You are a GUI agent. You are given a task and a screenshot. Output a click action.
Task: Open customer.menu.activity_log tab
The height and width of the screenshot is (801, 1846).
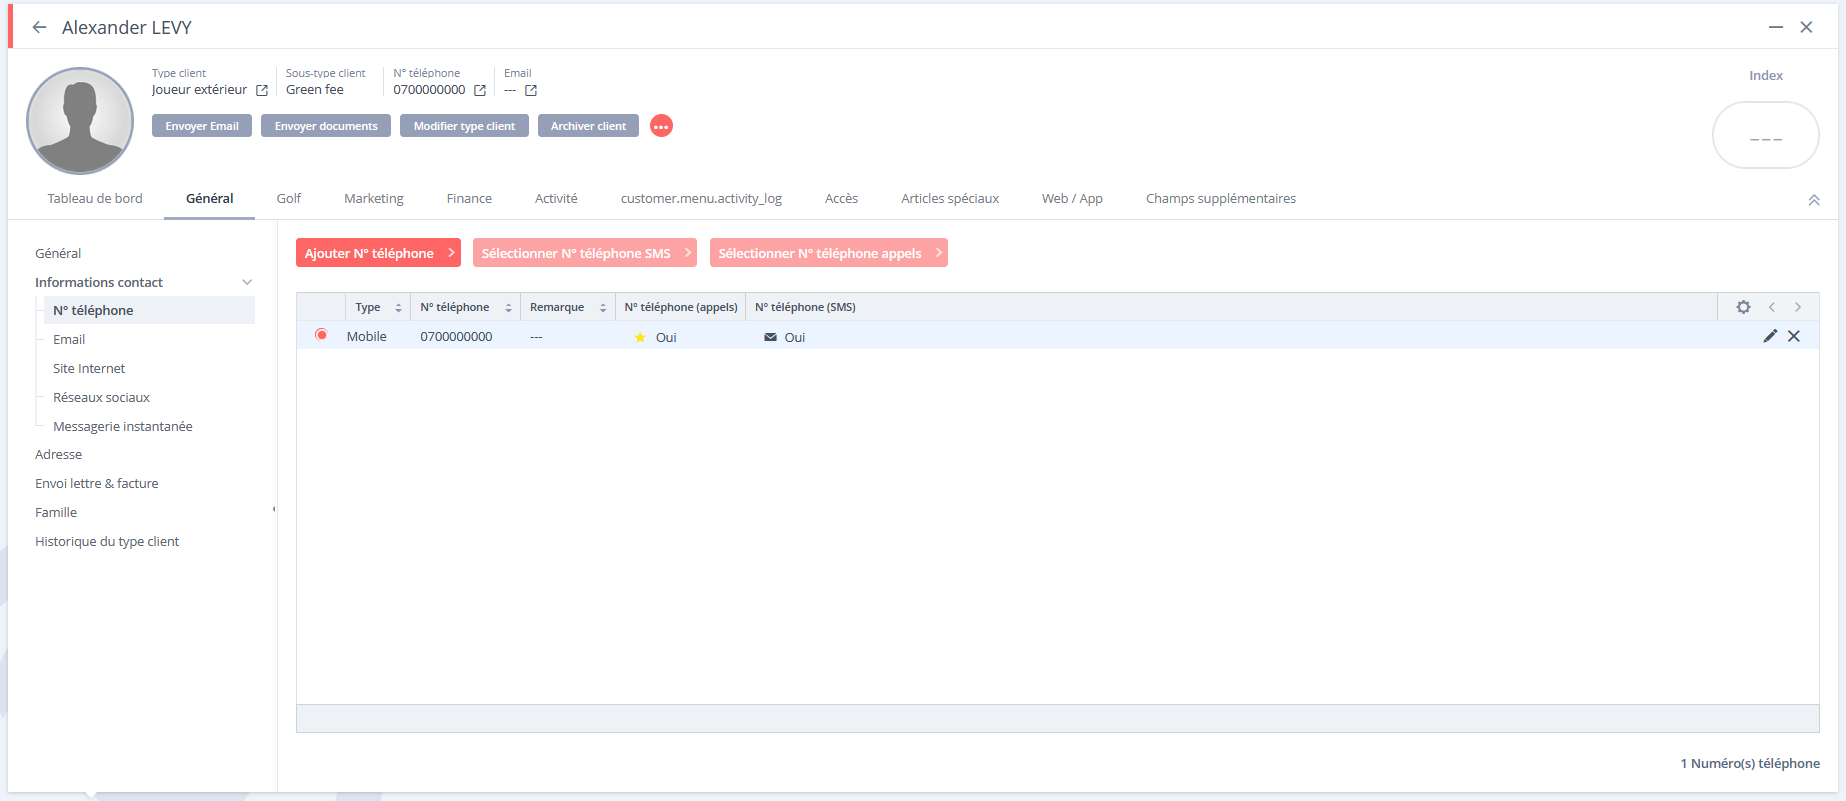(x=701, y=199)
